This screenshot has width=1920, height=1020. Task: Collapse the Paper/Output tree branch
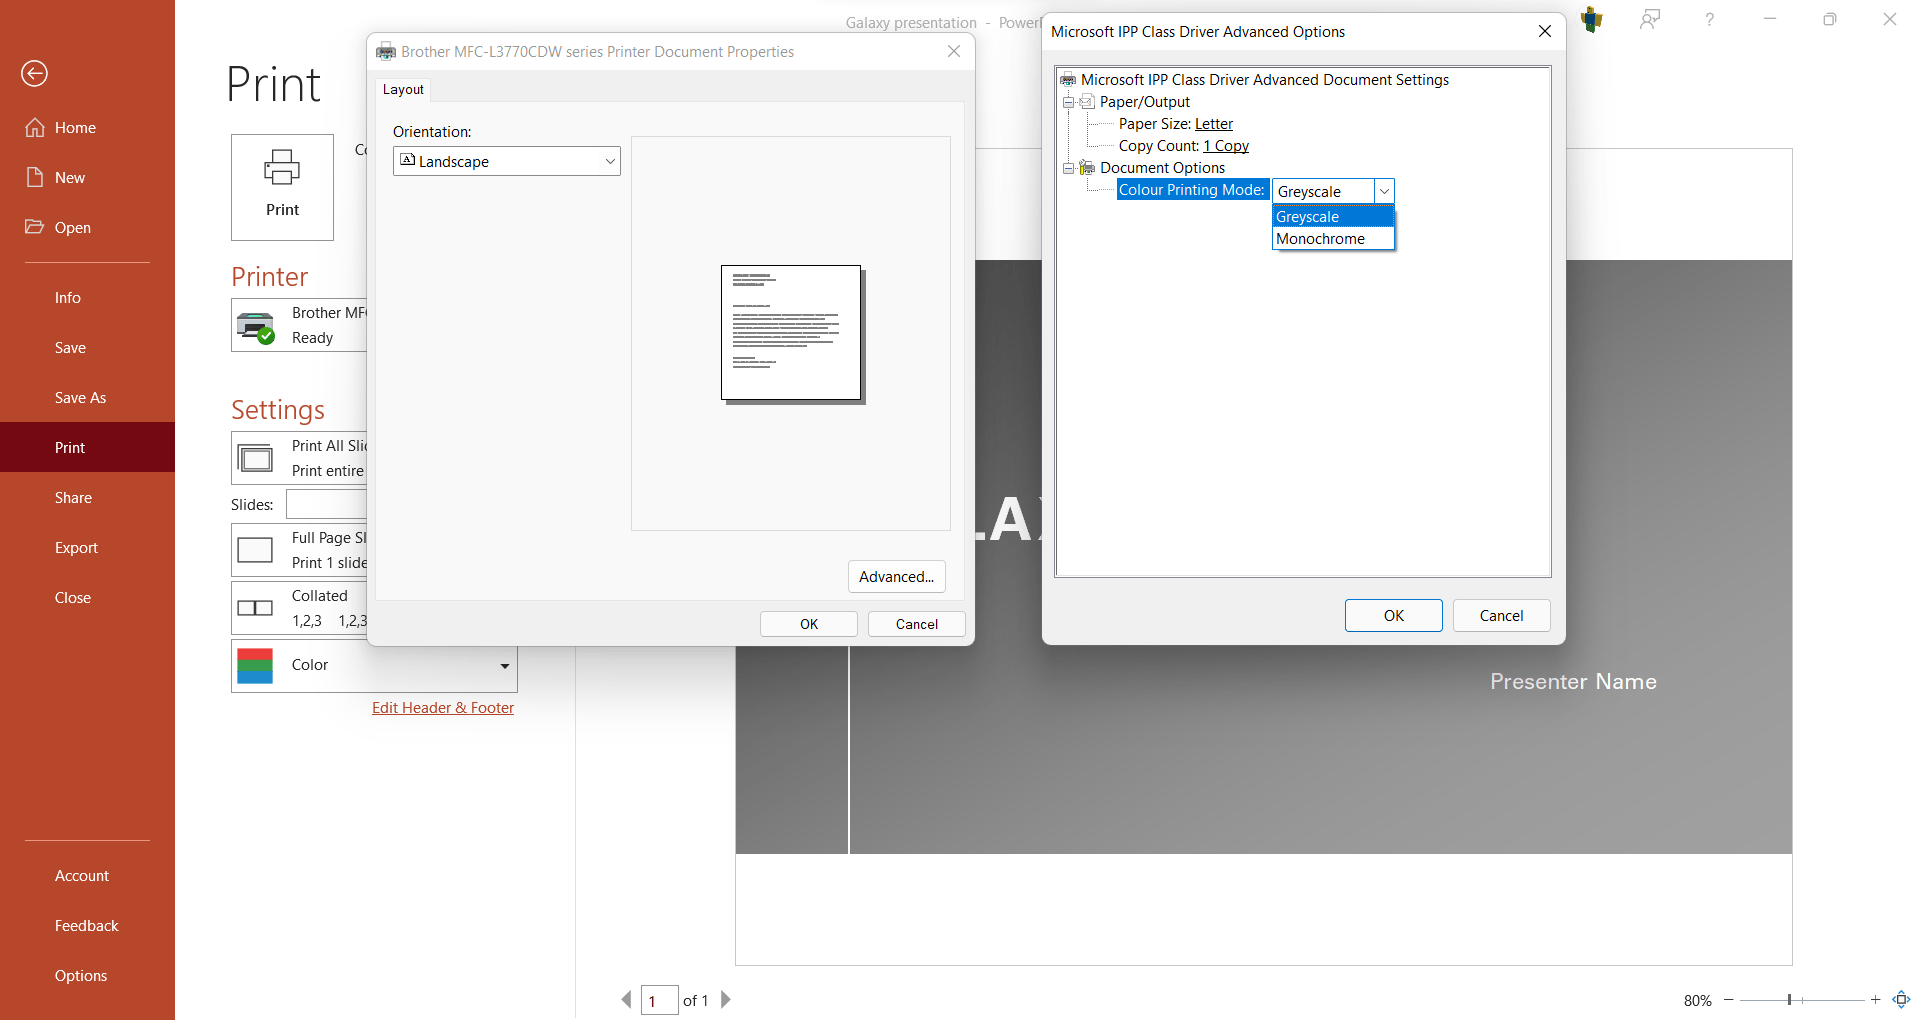pos(1067,101)
